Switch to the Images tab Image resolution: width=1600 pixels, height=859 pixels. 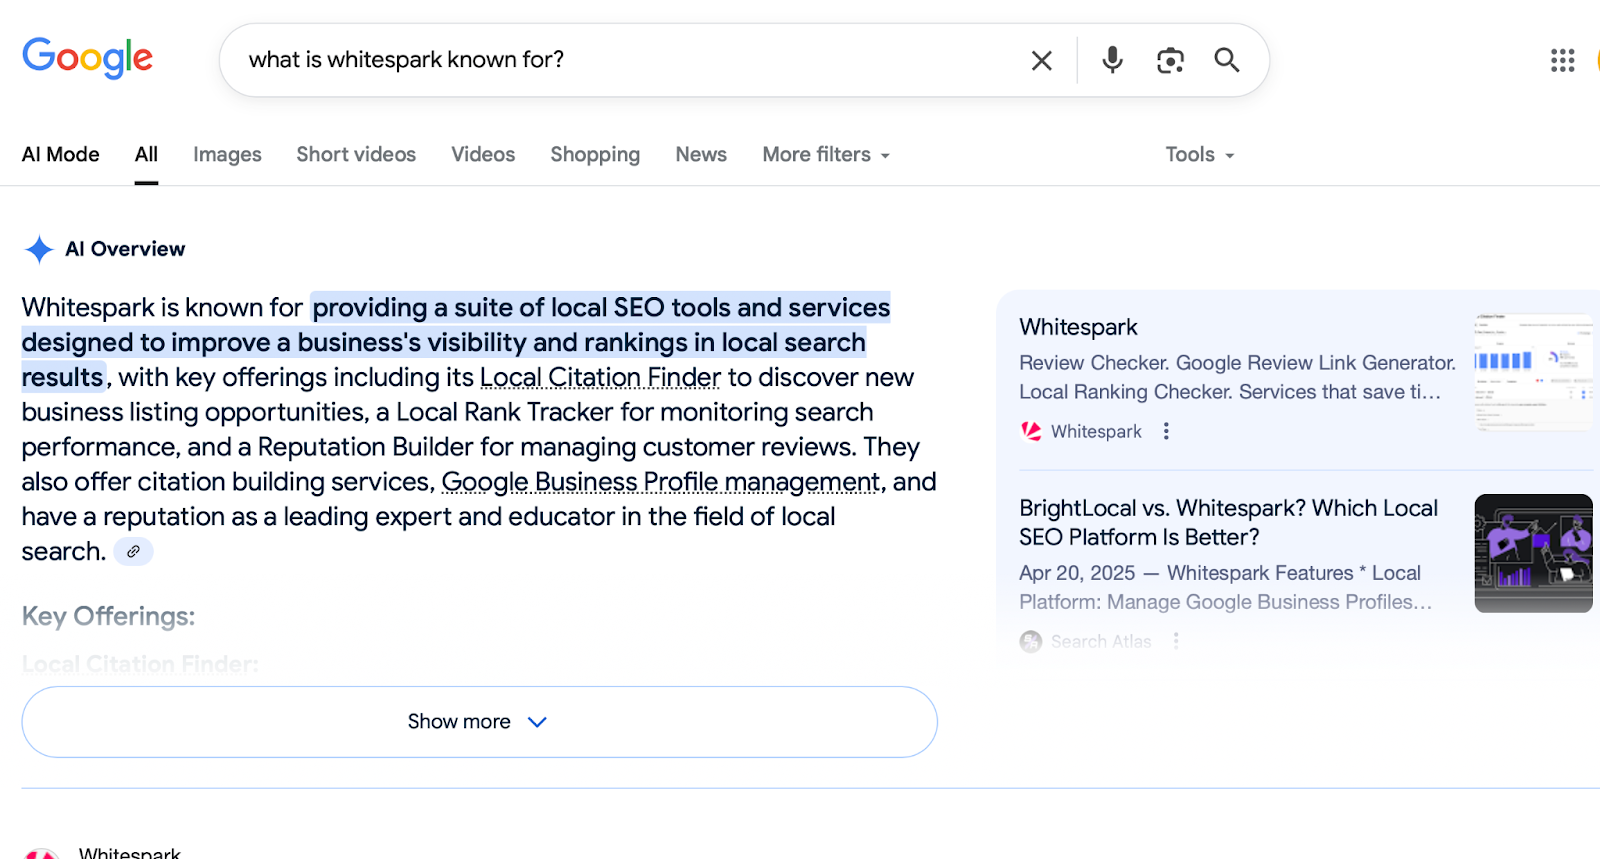[227, 154]
